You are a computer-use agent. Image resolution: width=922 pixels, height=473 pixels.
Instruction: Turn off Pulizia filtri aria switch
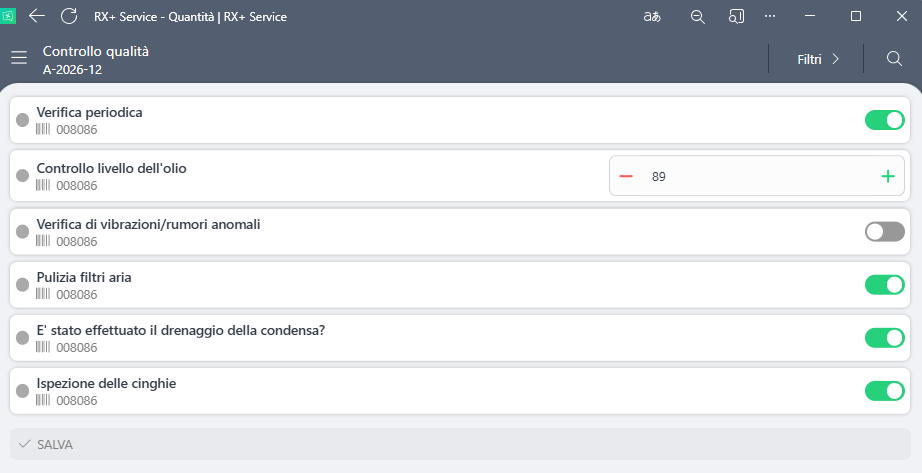coord(884,285)
